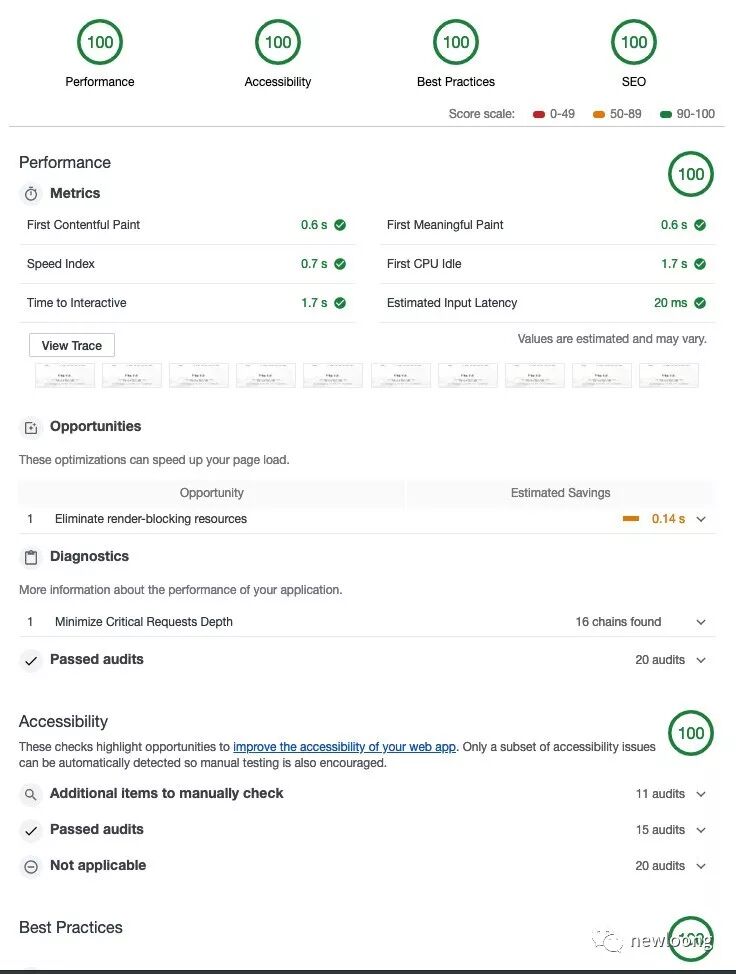Expand Eliminate render-blocking resources chevron
736x974 pixels.
(x=701, y=520)
